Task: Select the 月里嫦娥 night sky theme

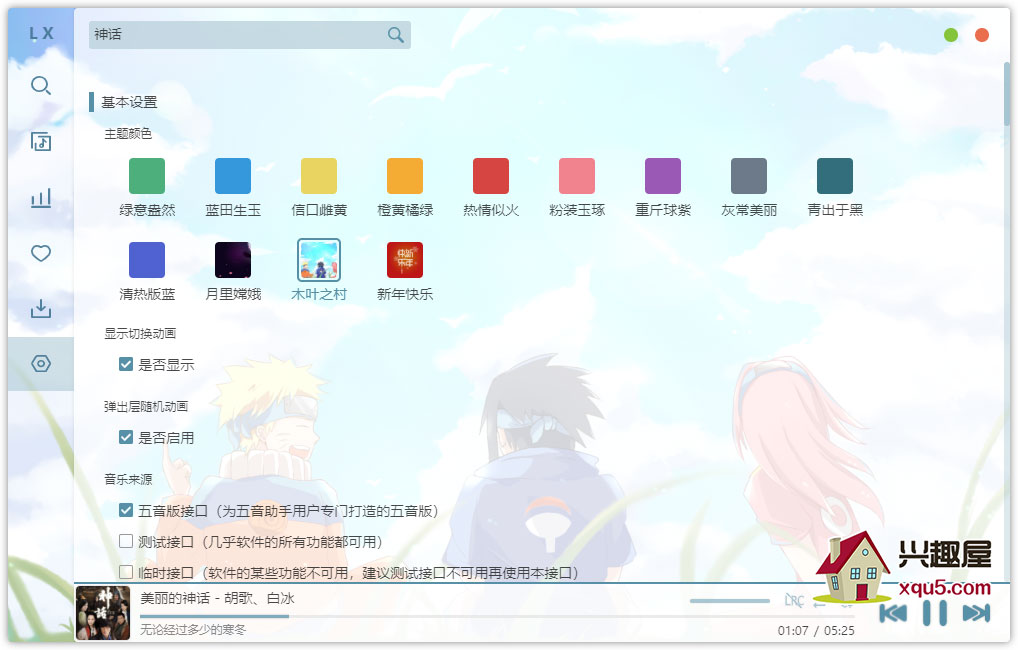Action: [x=233, y=260]
